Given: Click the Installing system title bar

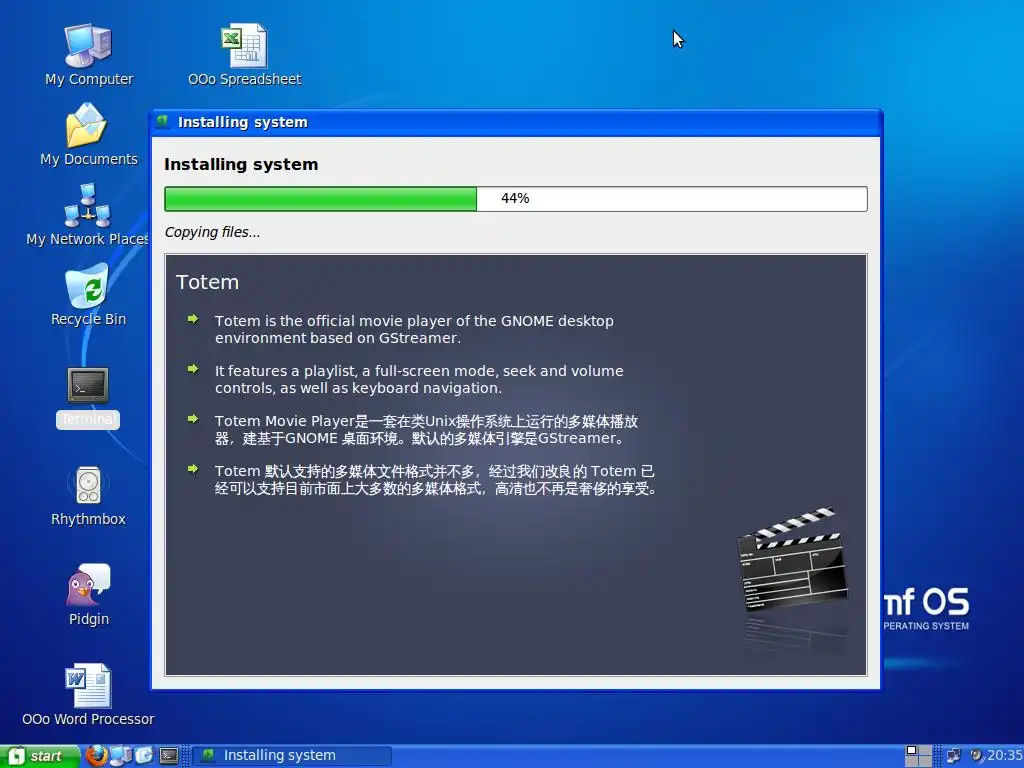Looking at the screenshot, I should [x=516, y=122].
